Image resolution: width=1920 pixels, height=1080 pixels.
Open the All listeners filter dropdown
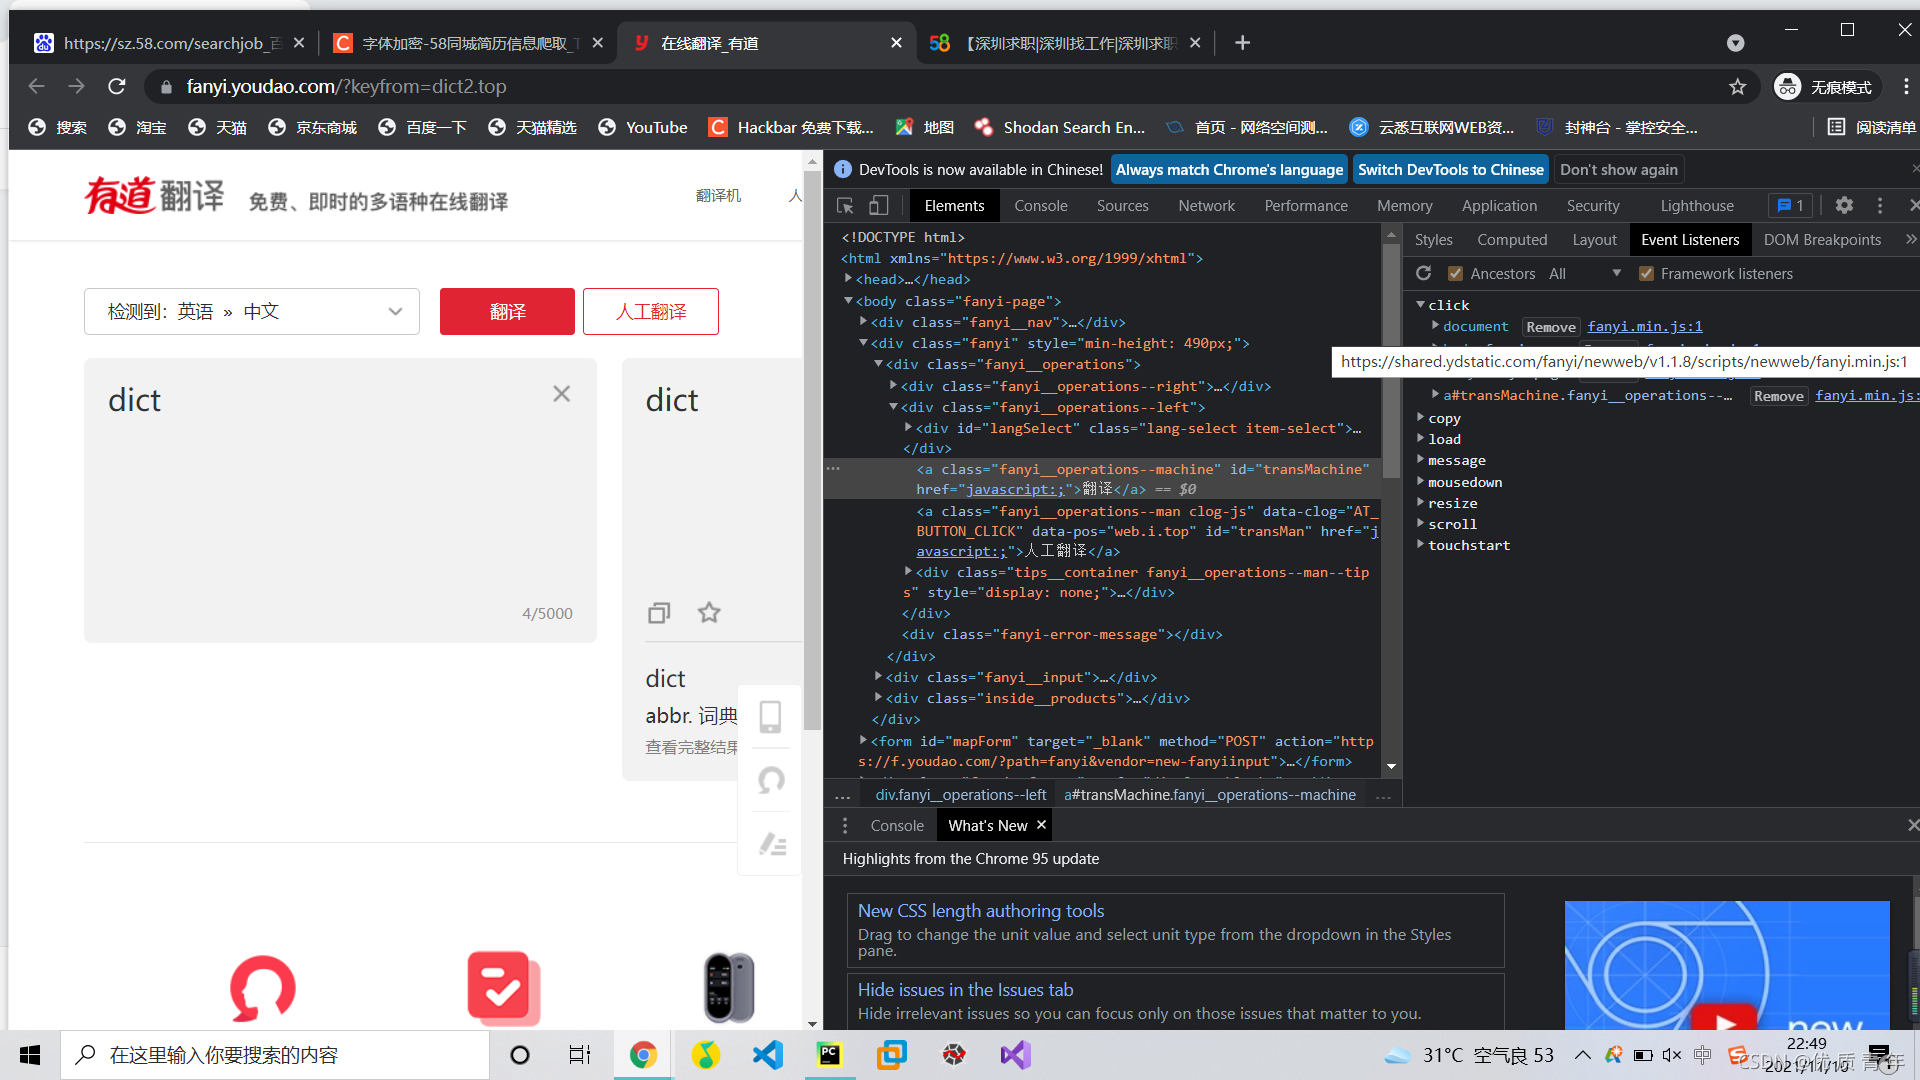(1585, 274)
